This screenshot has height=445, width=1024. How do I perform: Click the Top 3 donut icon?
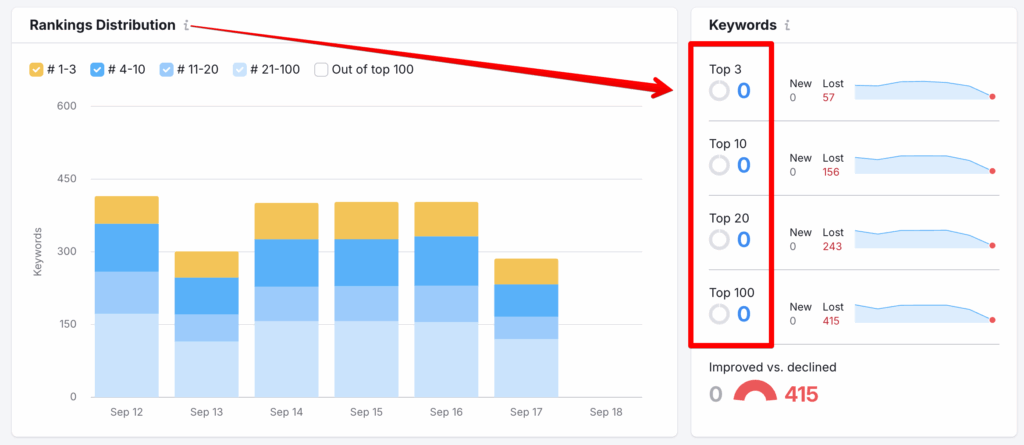(718, 91)
